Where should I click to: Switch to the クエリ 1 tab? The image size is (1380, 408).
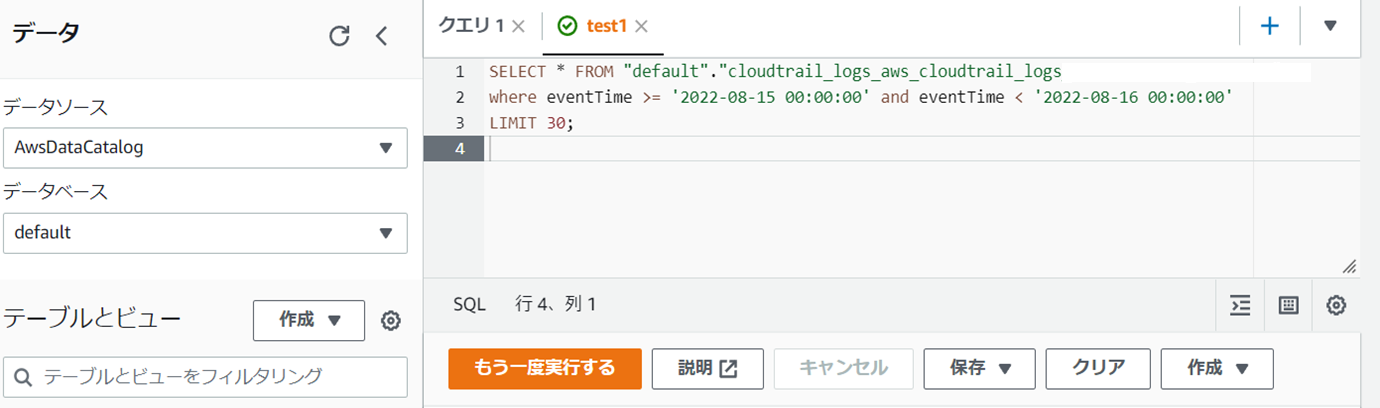click(x=472, y=27)
